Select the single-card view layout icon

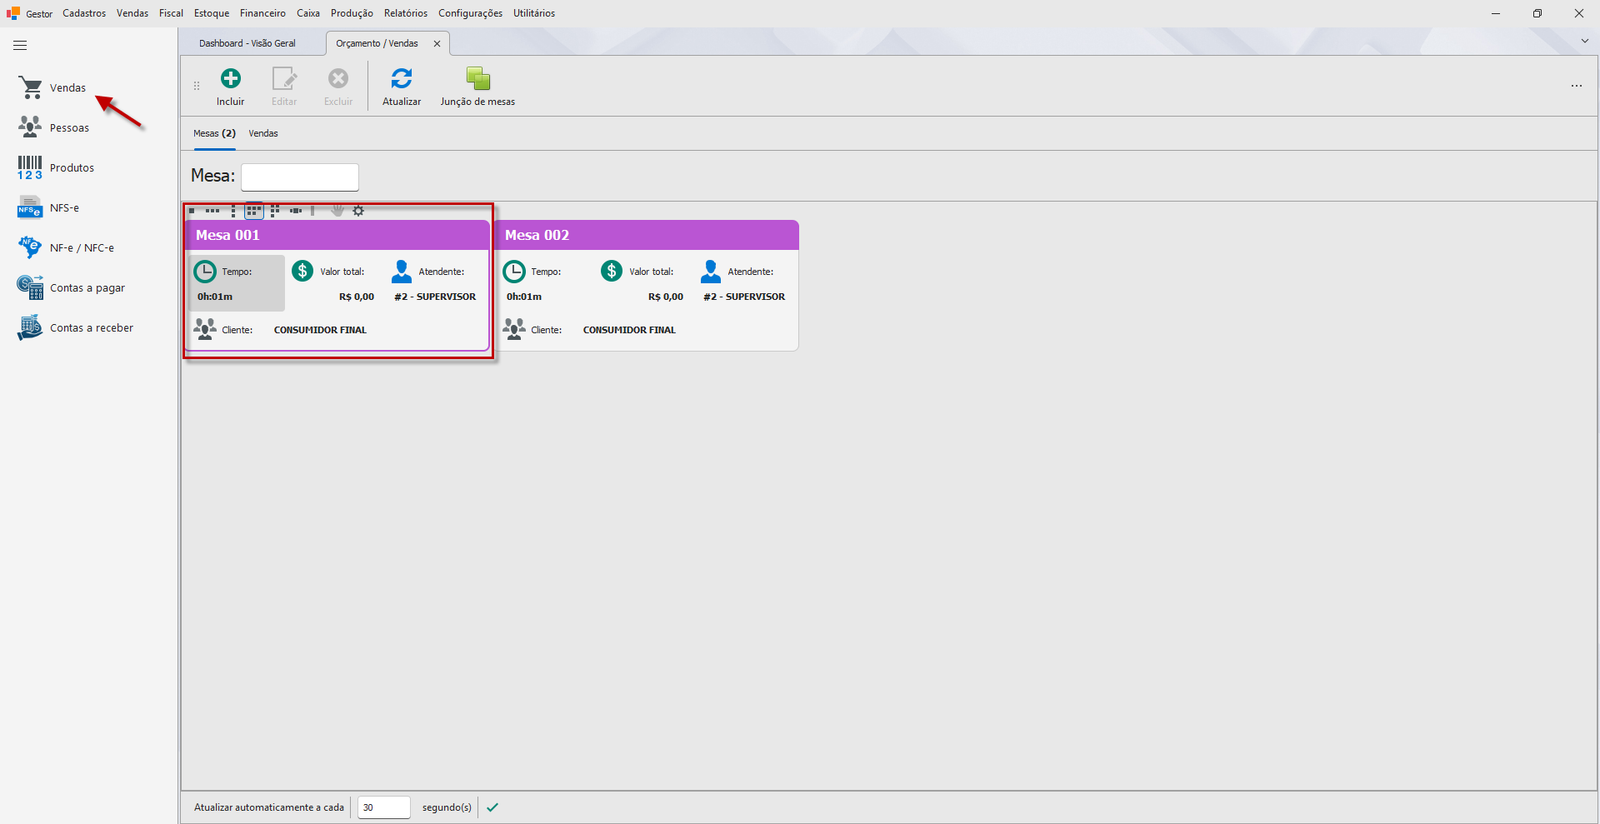(192, 211)
